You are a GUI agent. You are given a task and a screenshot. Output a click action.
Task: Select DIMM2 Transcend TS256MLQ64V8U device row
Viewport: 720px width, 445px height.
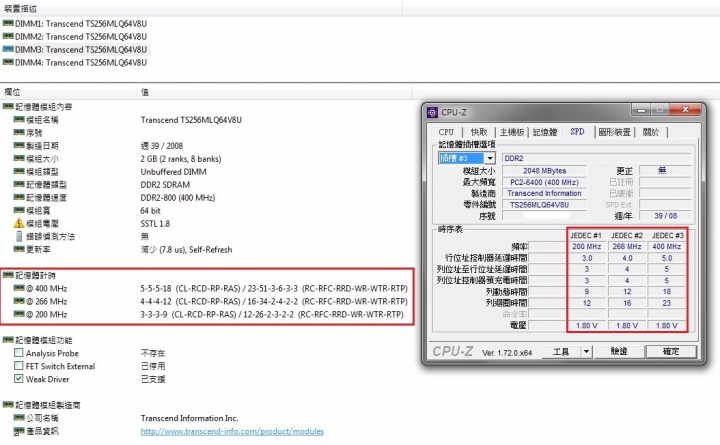pos(75,36)
